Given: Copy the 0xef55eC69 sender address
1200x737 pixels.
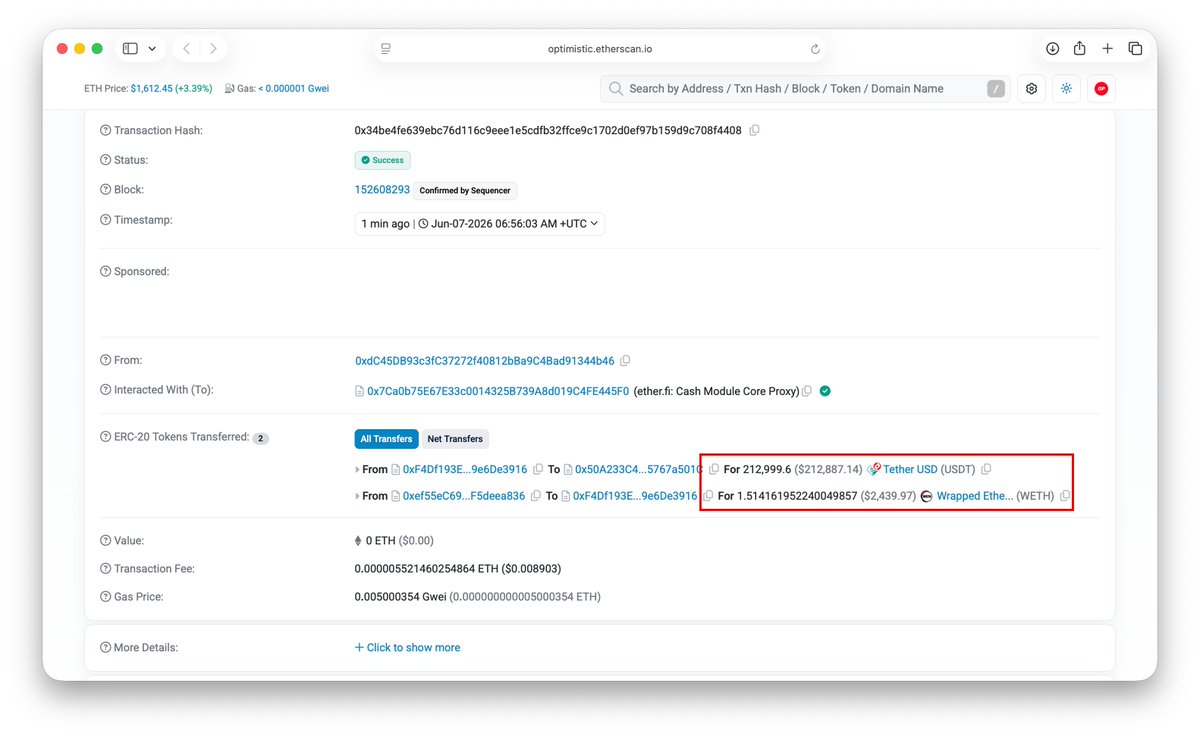Looking at the screenshot, I should pos(536,496).
